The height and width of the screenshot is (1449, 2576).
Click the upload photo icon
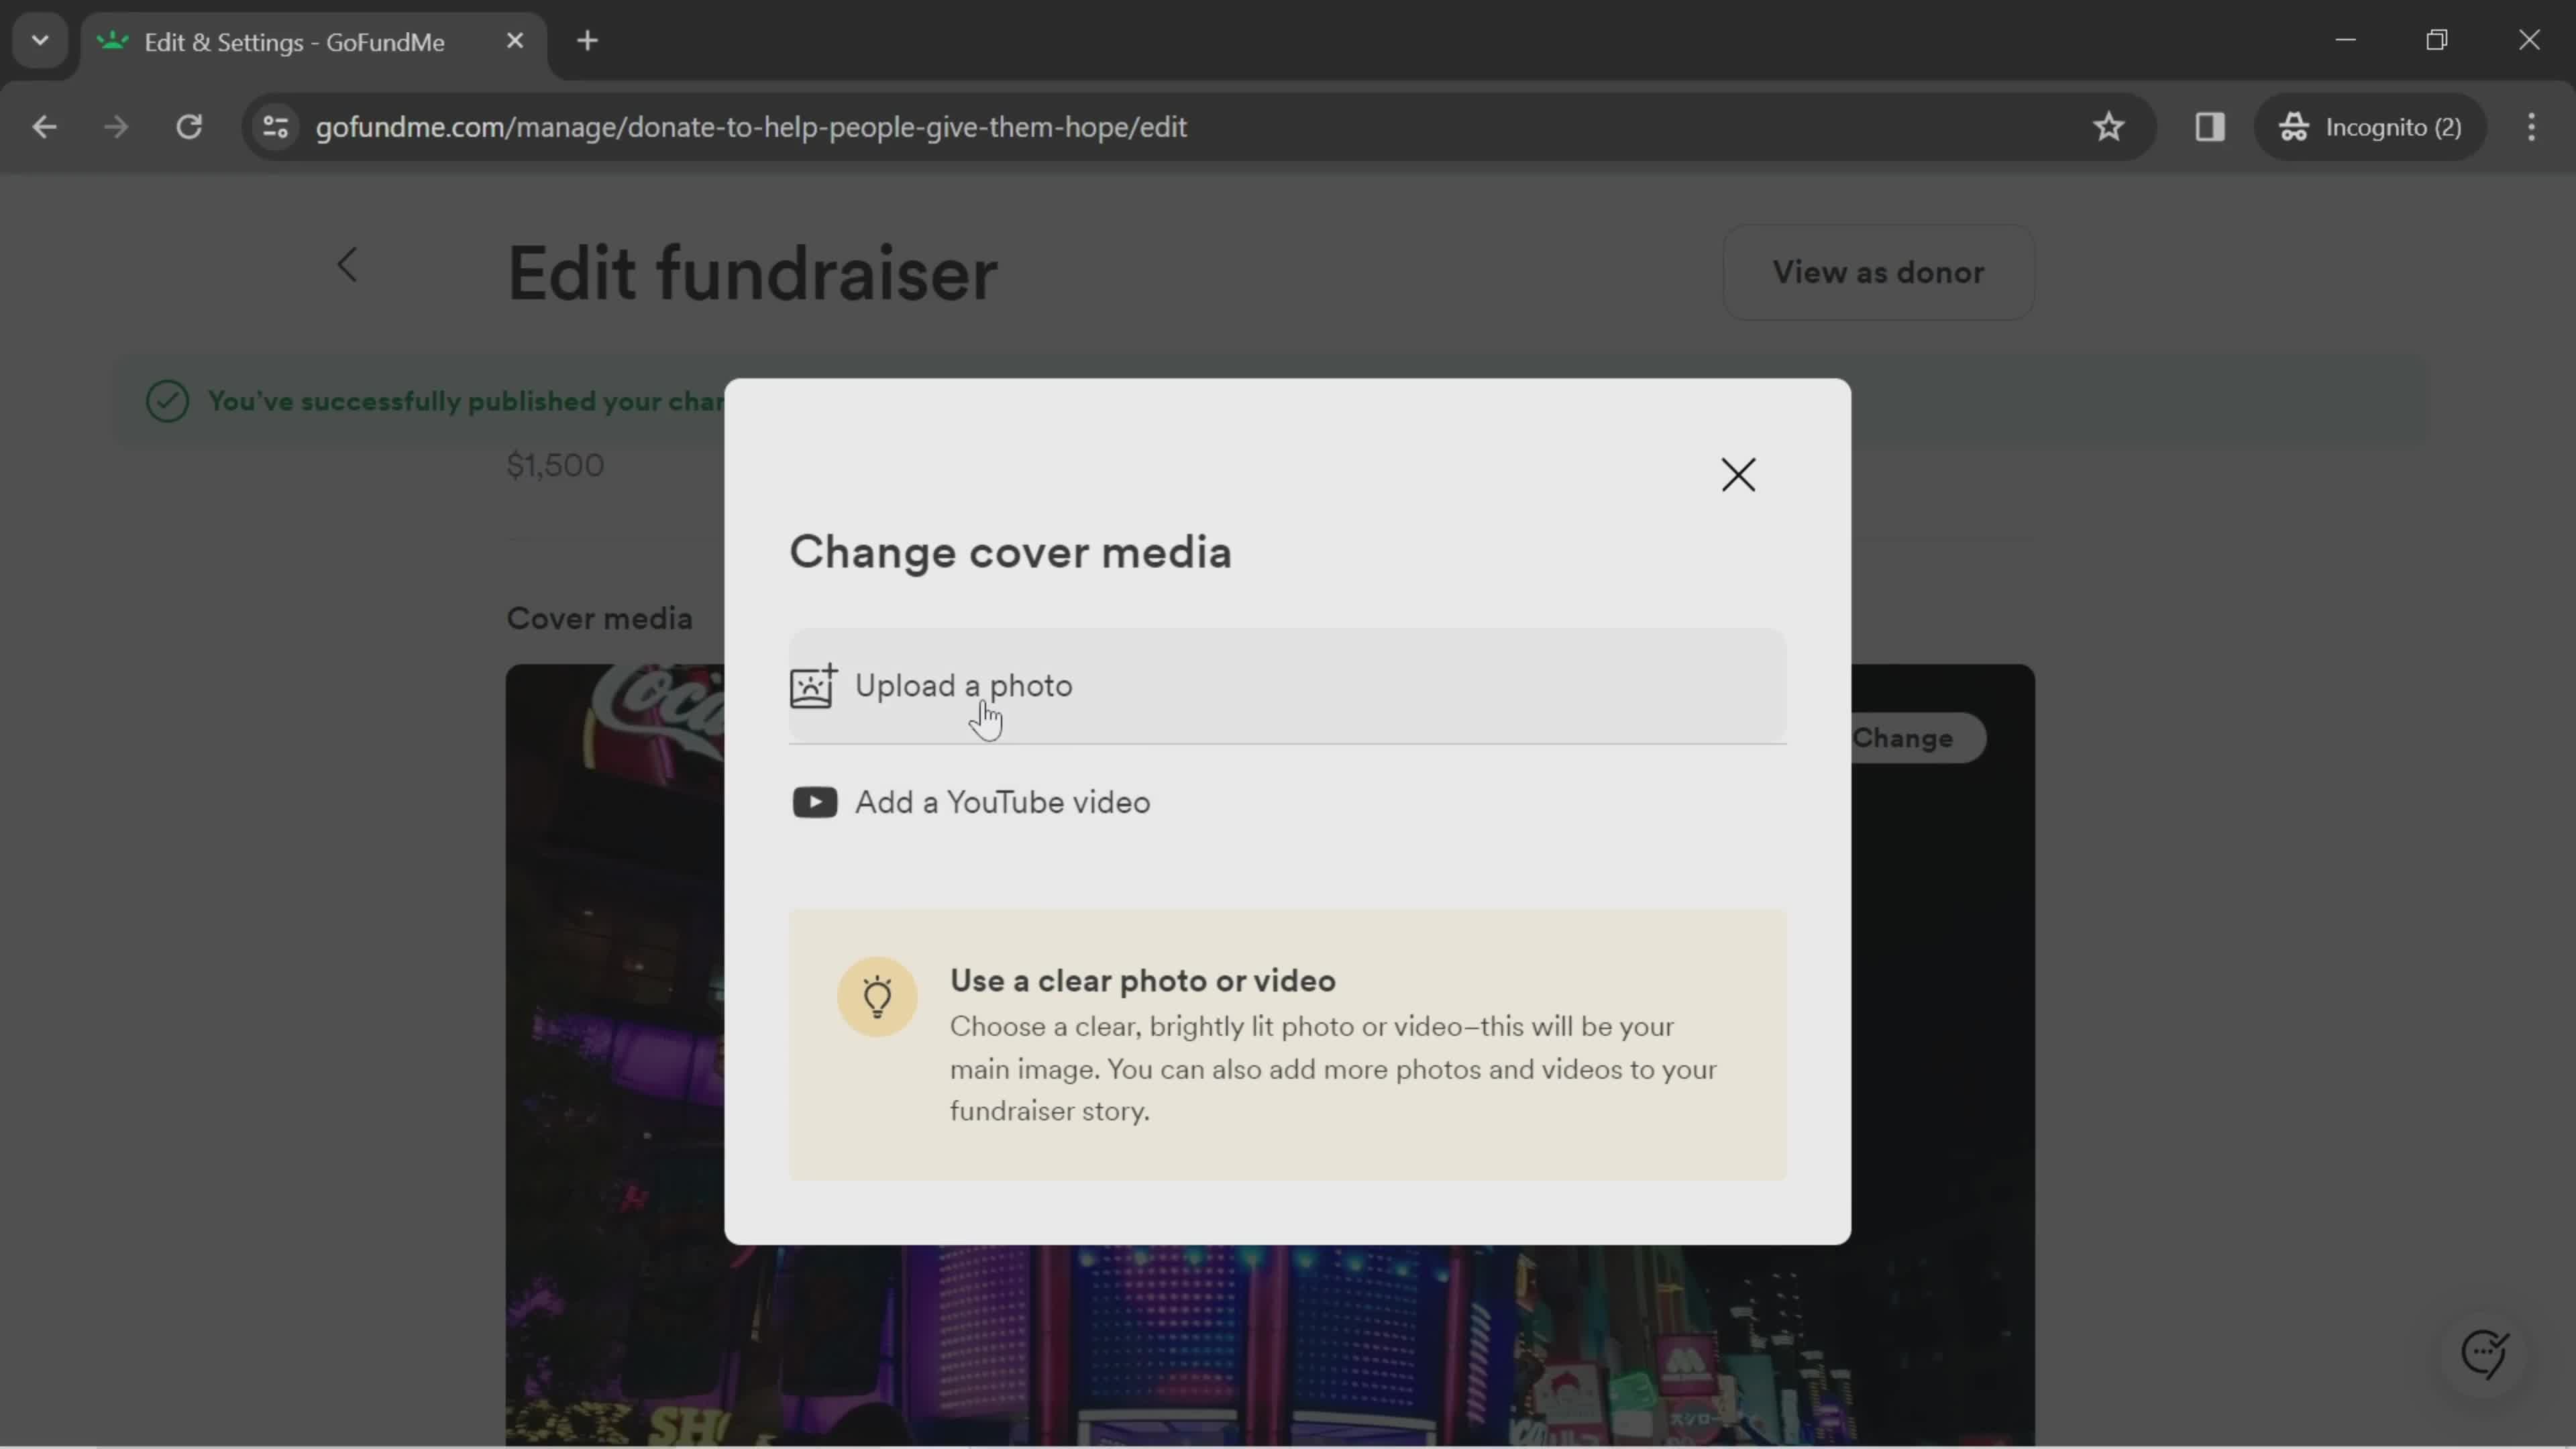814,686
